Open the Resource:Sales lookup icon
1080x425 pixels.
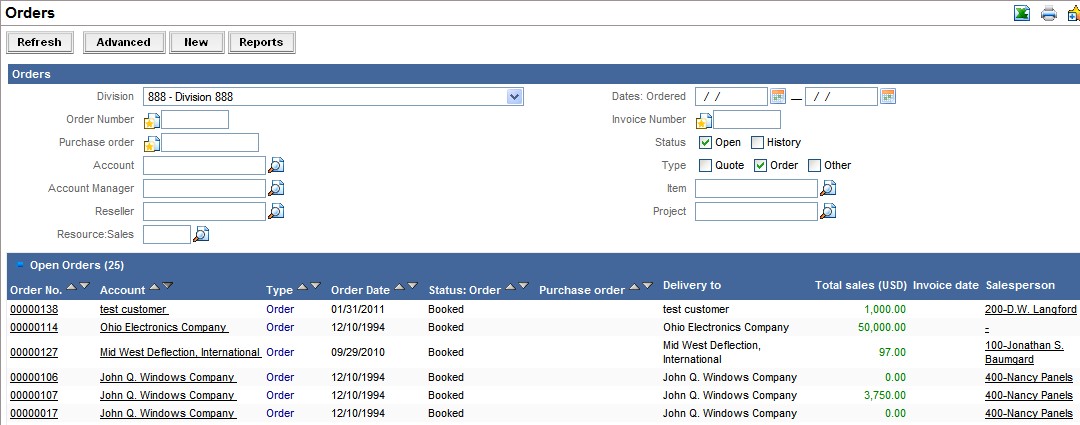[201, 234]
